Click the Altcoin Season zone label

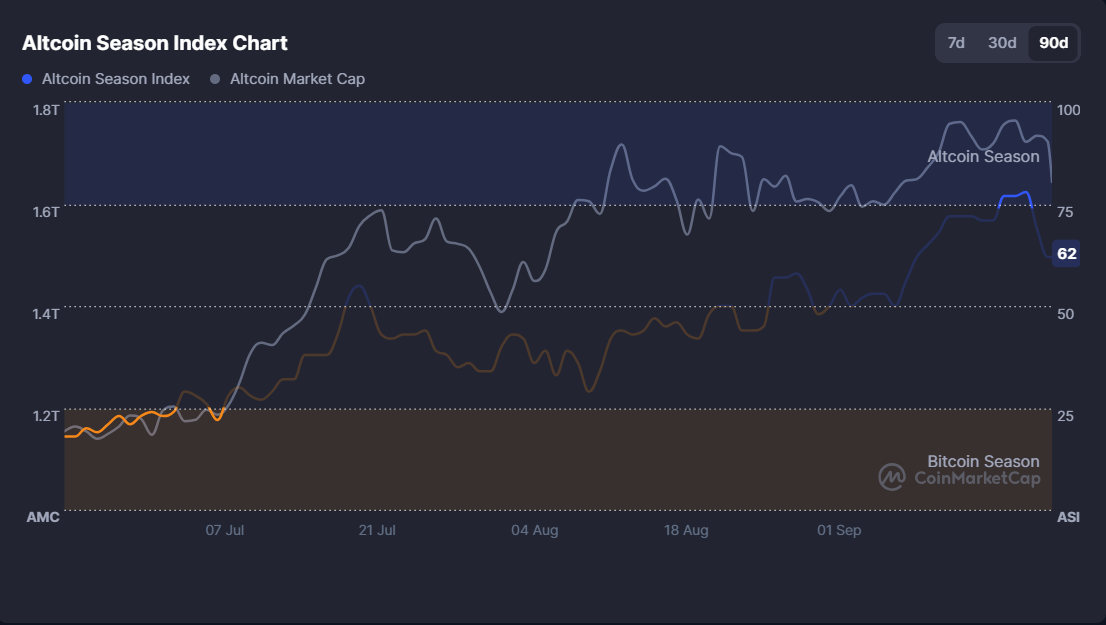983,156
